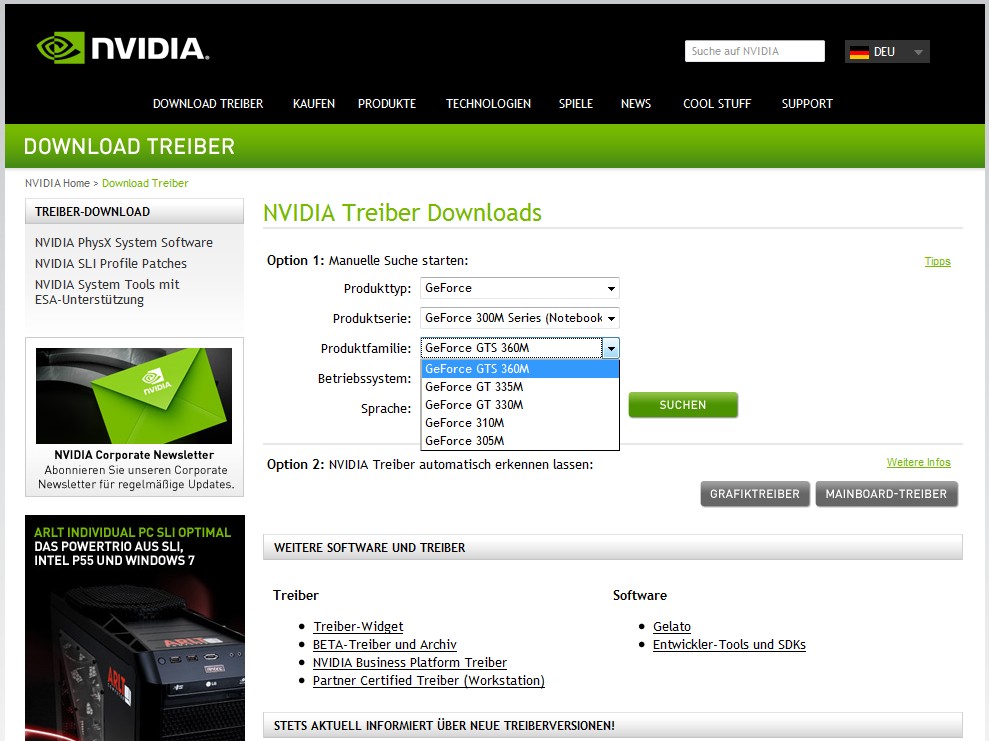Open the BETA-Treiber und Archiv link

click(385, 645)
